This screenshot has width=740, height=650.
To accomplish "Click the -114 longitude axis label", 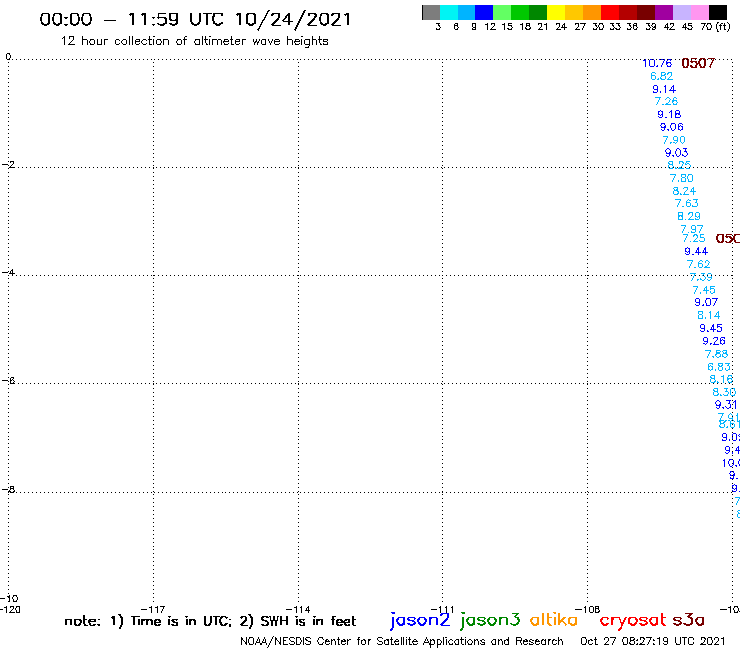I will [x=298, y=609].
